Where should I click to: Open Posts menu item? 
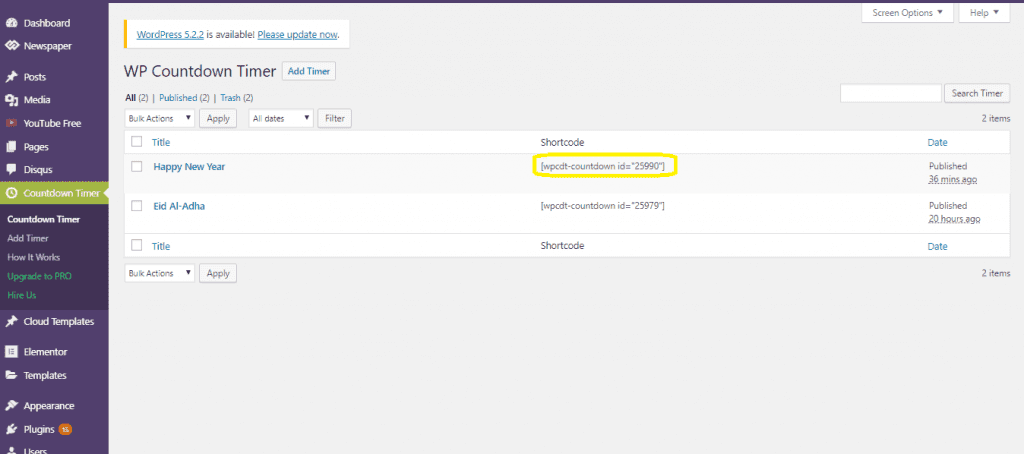(35, 77)
